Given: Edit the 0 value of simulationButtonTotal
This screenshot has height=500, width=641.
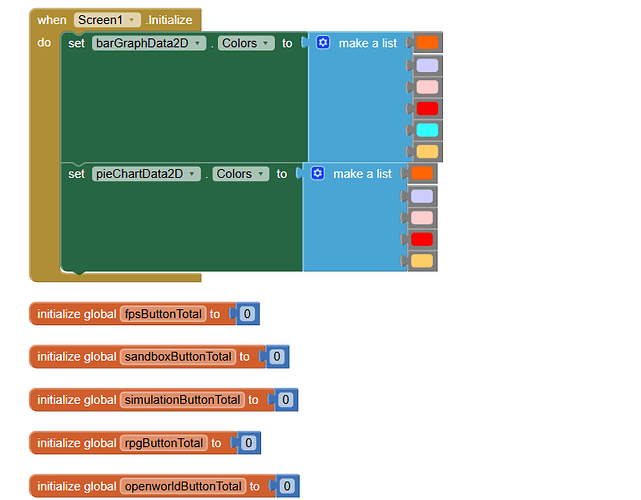Looking at the screenshot, I should [285, 399].
